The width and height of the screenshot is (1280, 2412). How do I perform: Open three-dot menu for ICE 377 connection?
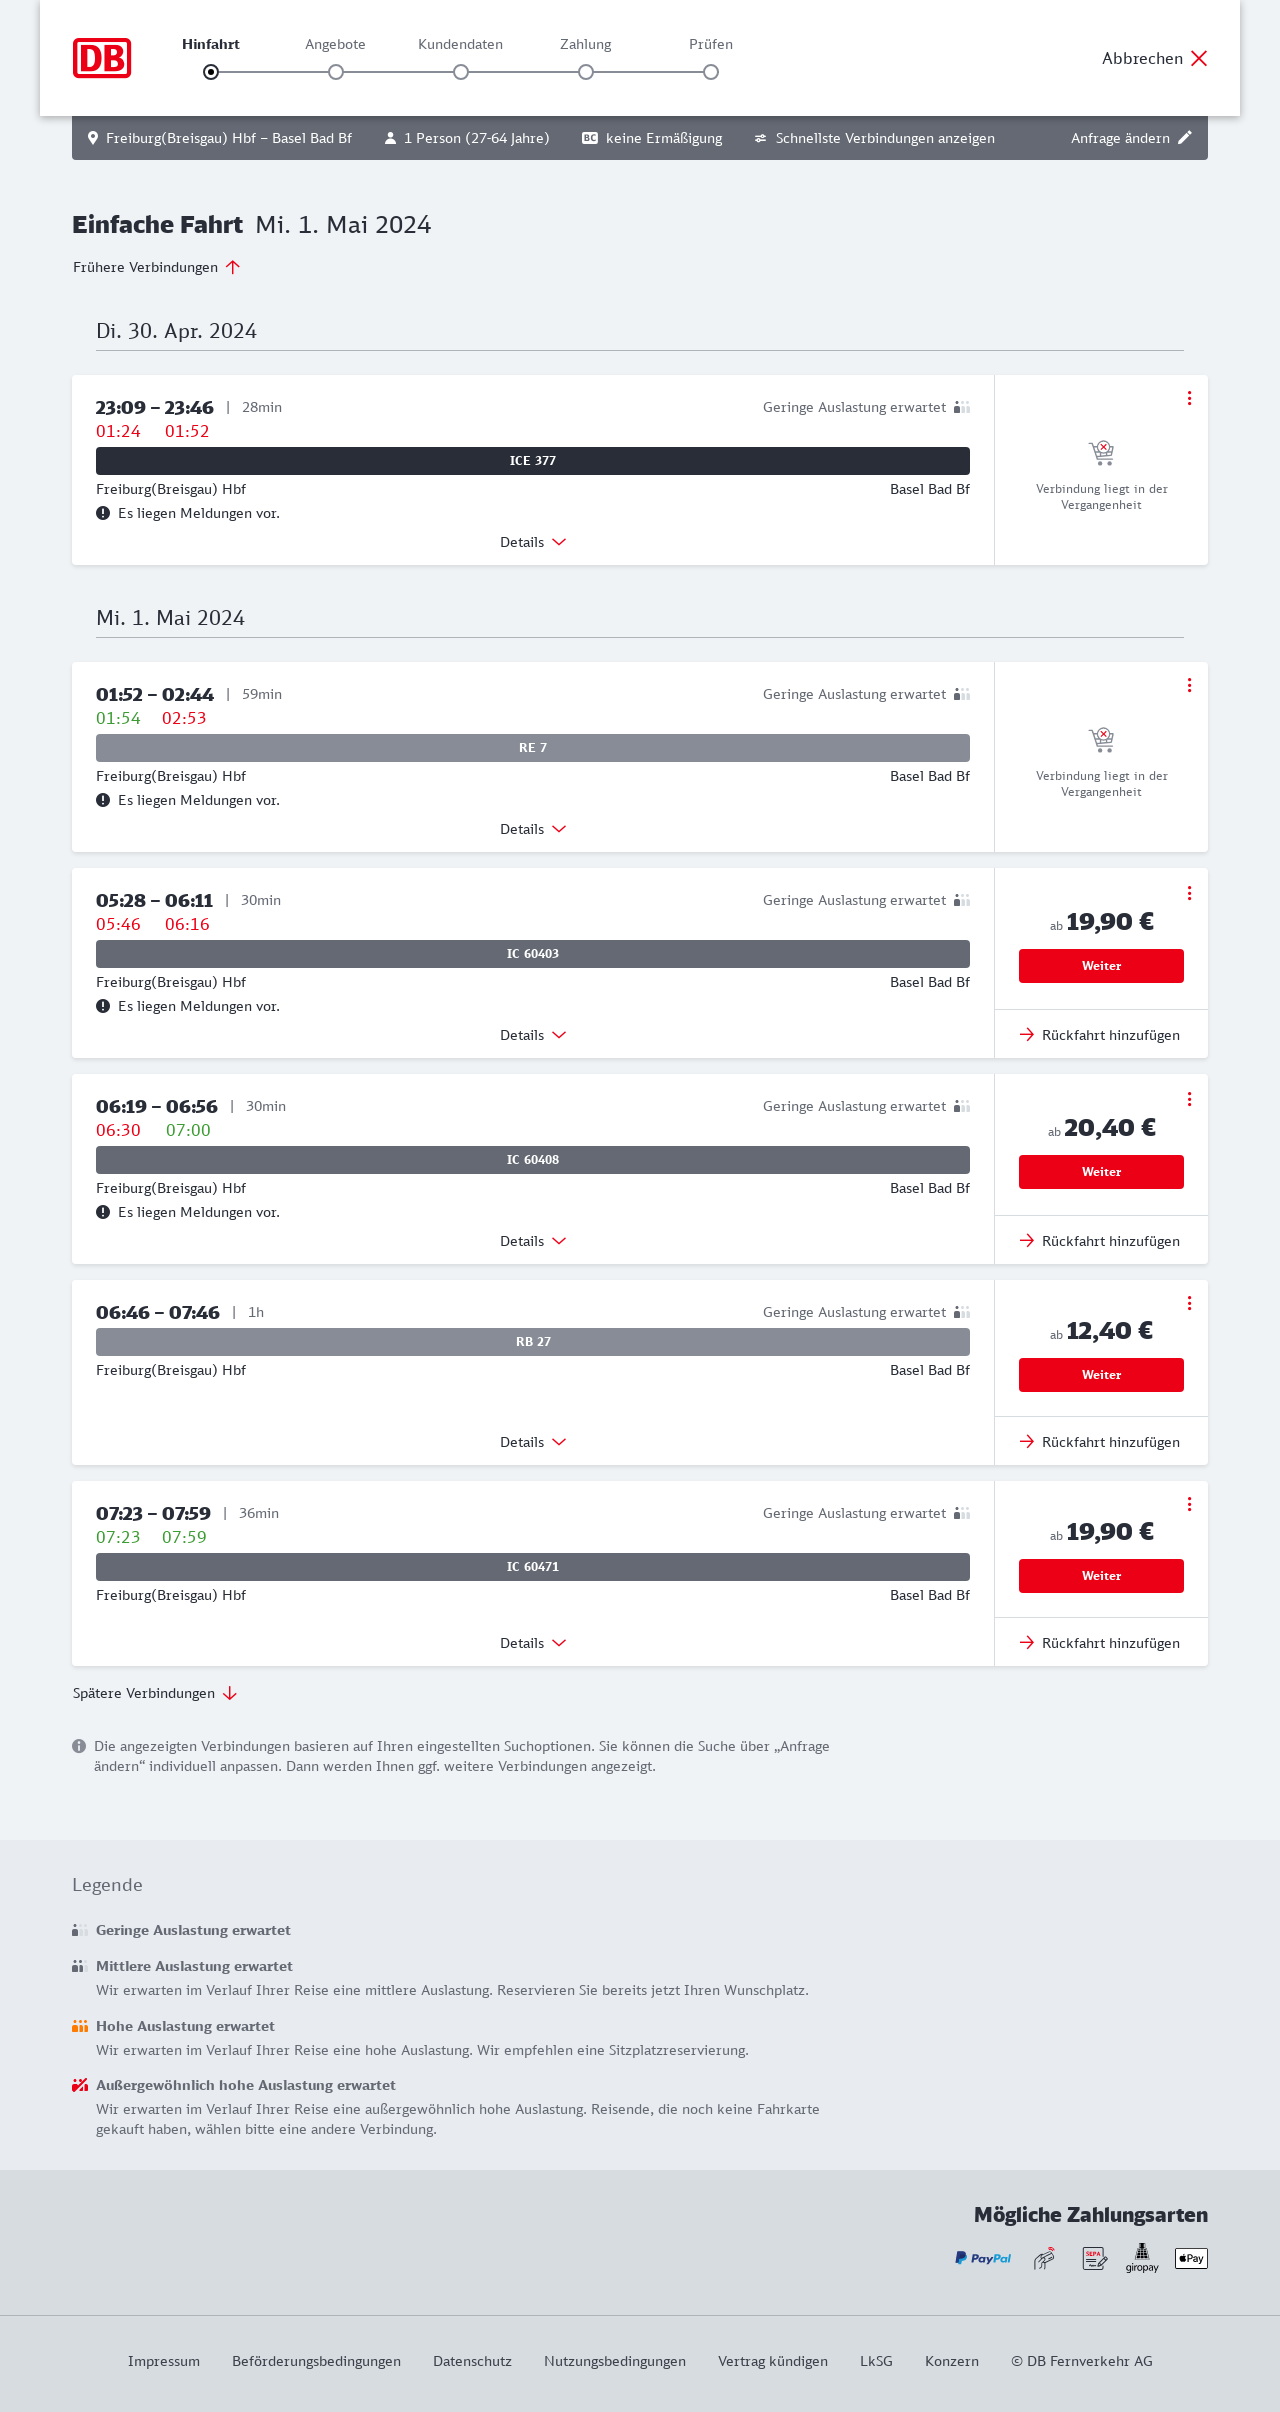point(1189,398)
